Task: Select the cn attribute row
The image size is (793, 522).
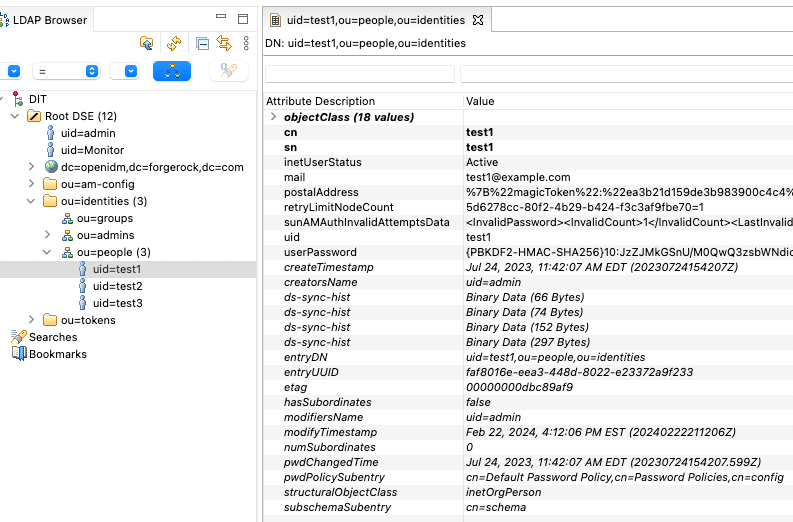Action: [x=528, y=133]
